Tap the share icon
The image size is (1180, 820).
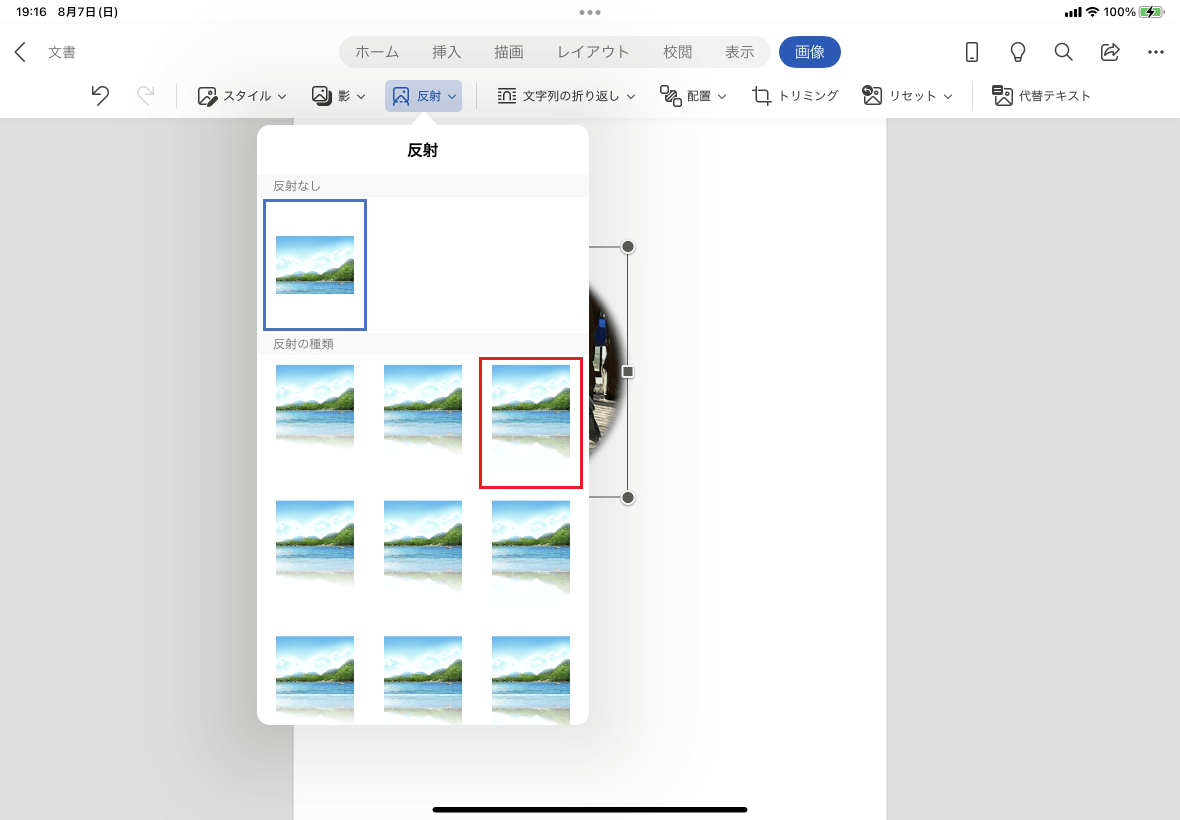click(1110, 52)
